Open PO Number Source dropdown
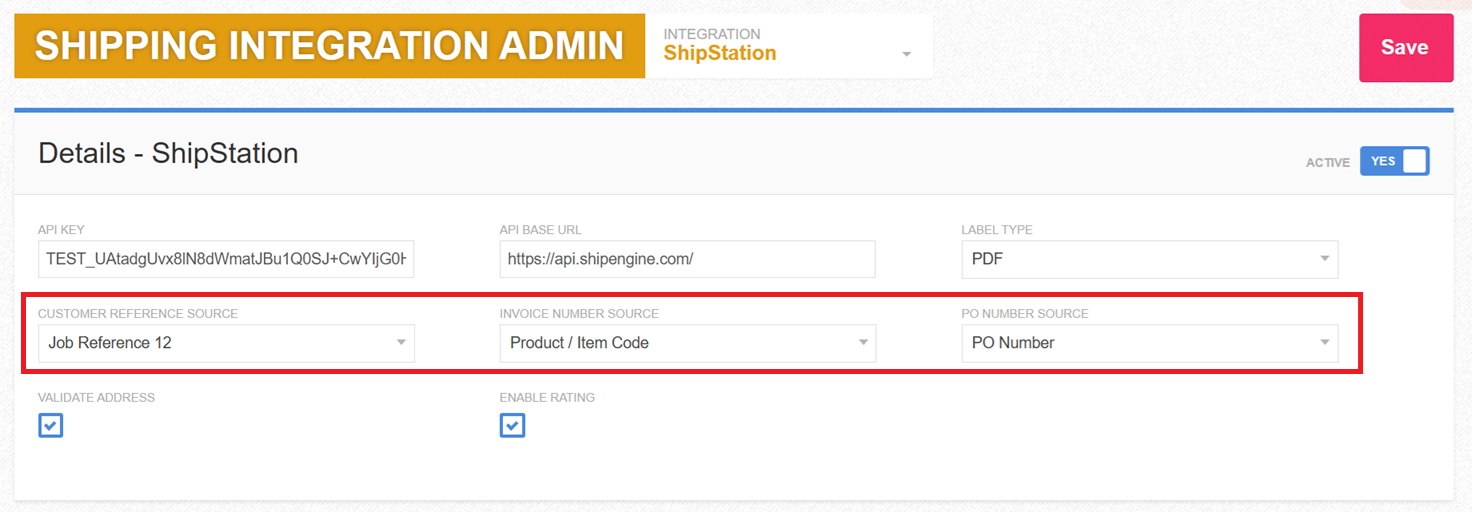The image size is (1472, 512). [1150, 343]
